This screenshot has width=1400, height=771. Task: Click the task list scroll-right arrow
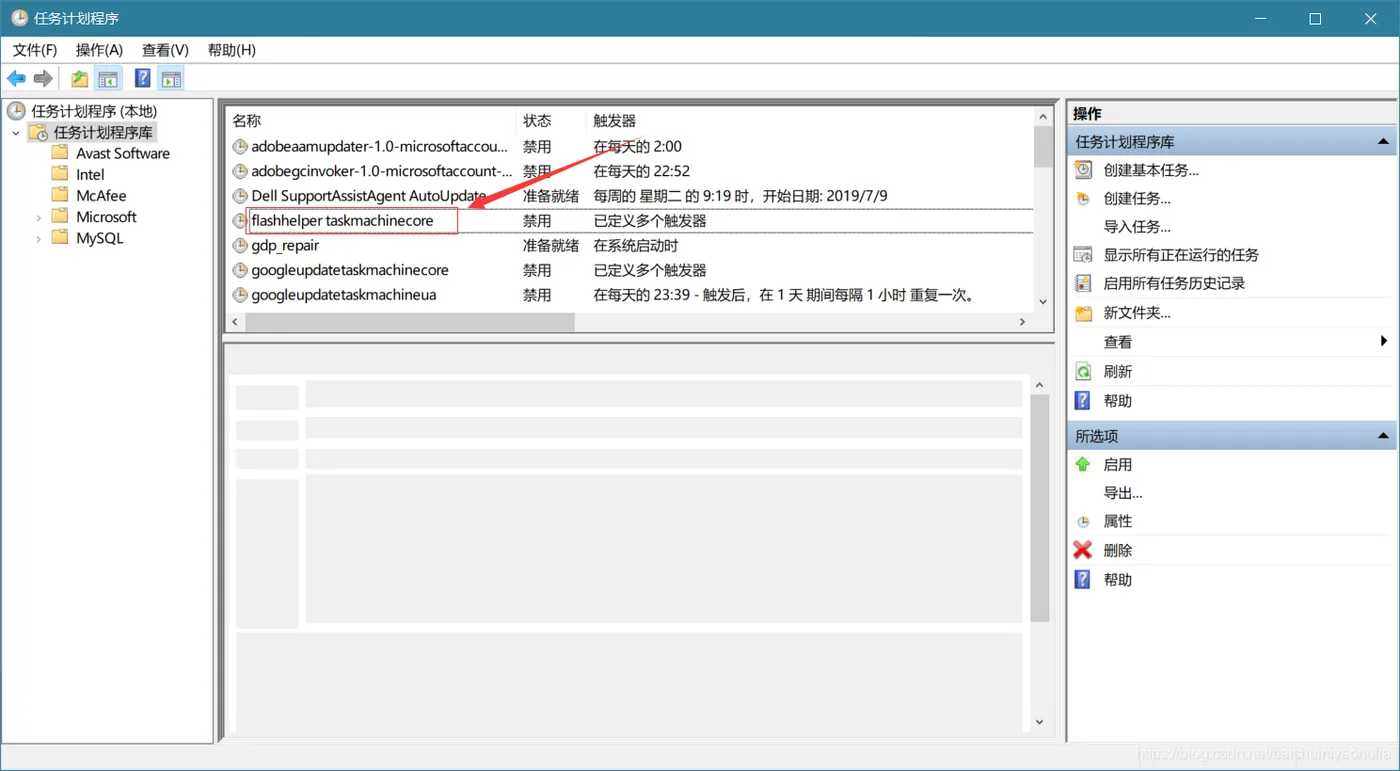1022,322
